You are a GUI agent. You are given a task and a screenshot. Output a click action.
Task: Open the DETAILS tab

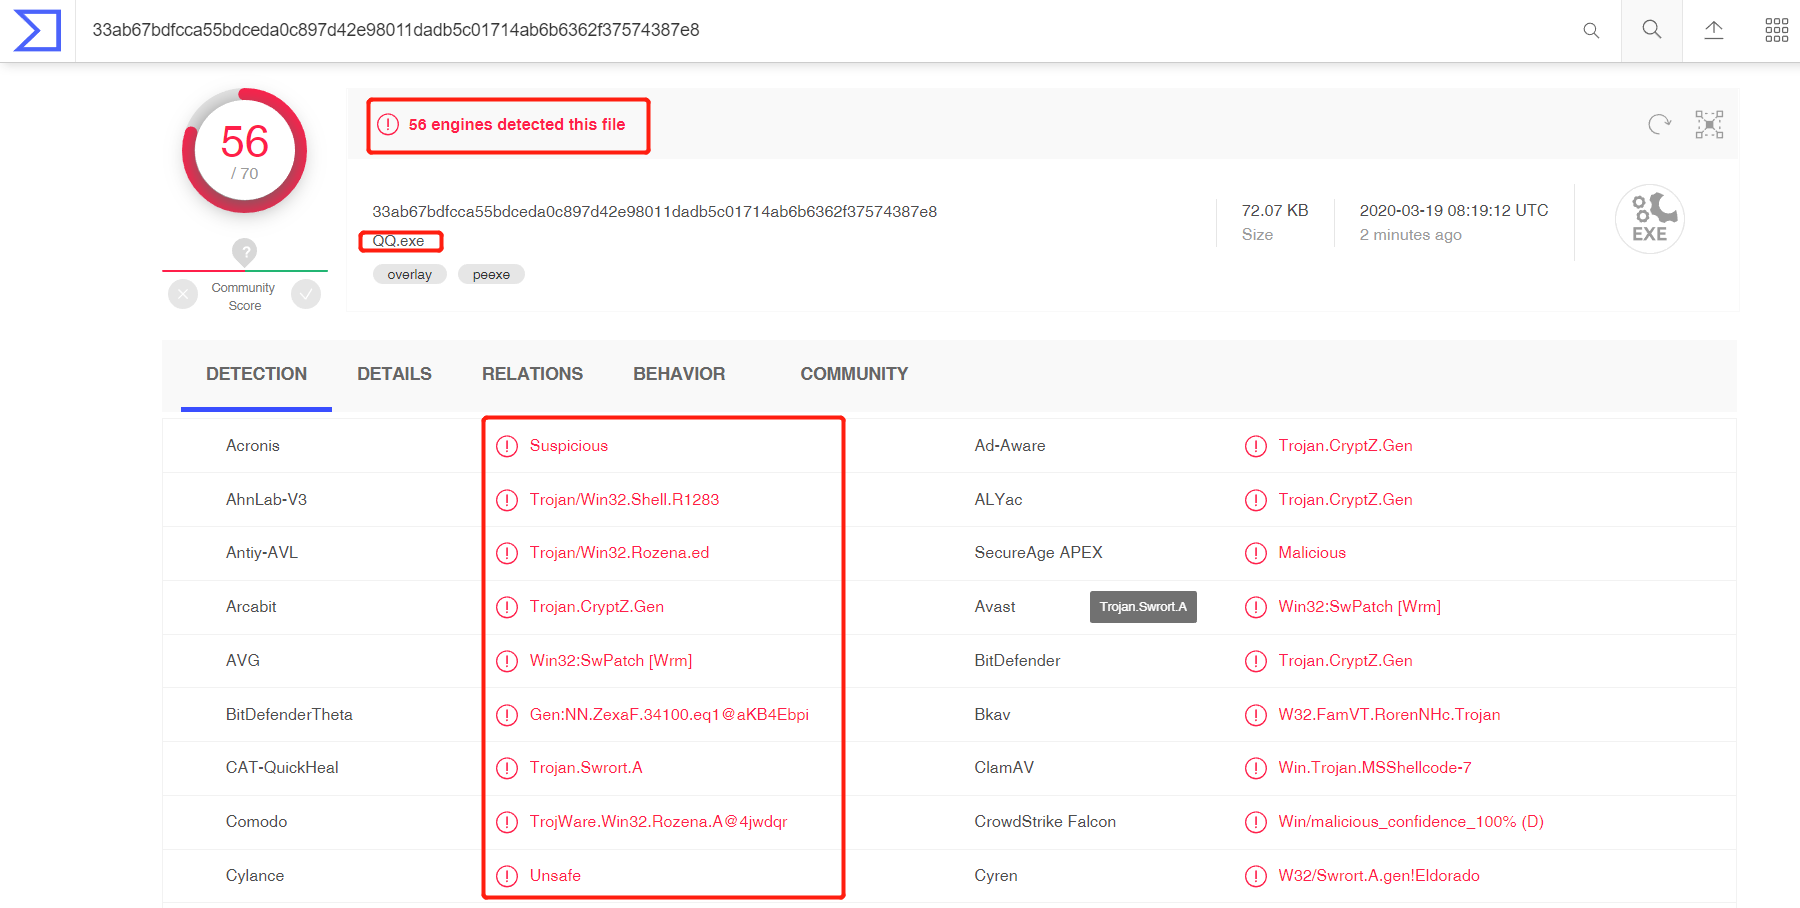pyautogui.click(x=394, y=374)
